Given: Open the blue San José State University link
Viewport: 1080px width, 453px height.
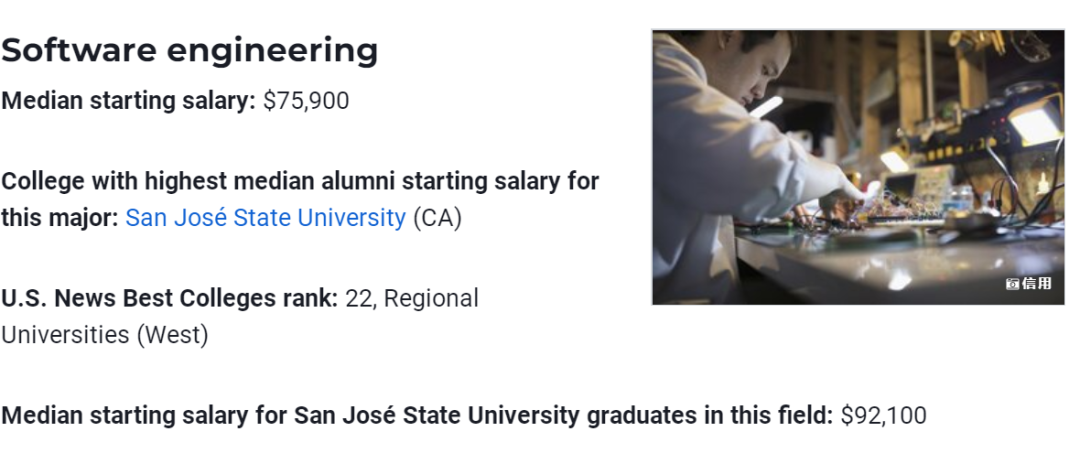Looking at the screenshot, I should click(265, 218).
